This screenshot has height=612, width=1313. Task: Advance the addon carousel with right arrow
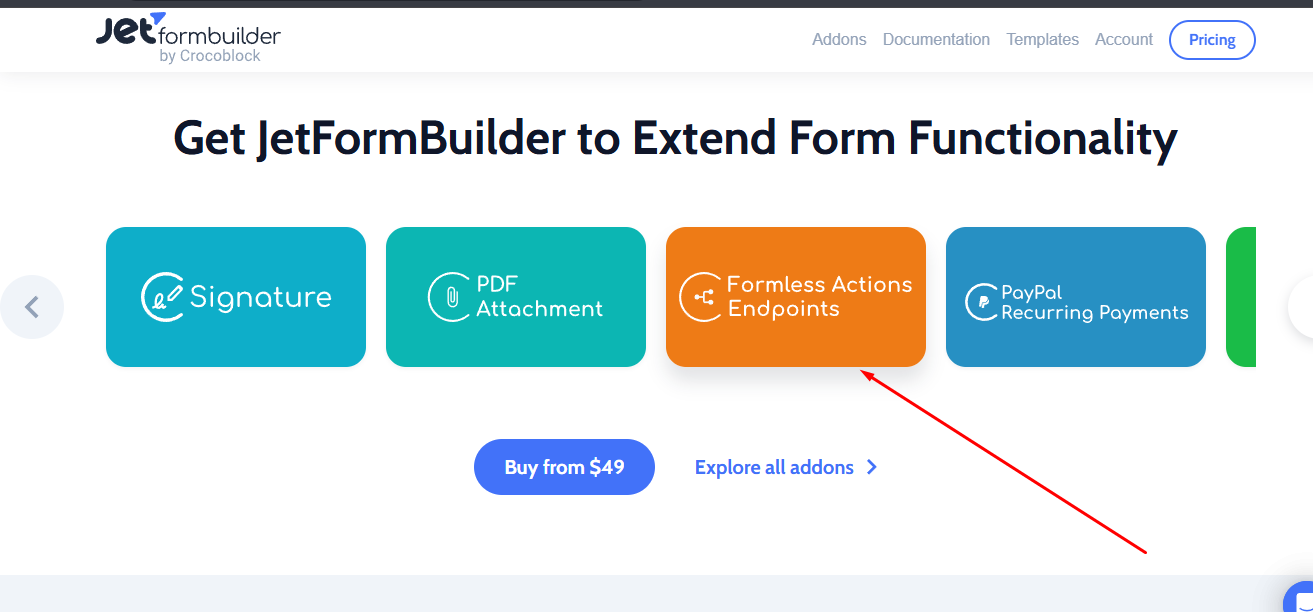coord(1301,307)
